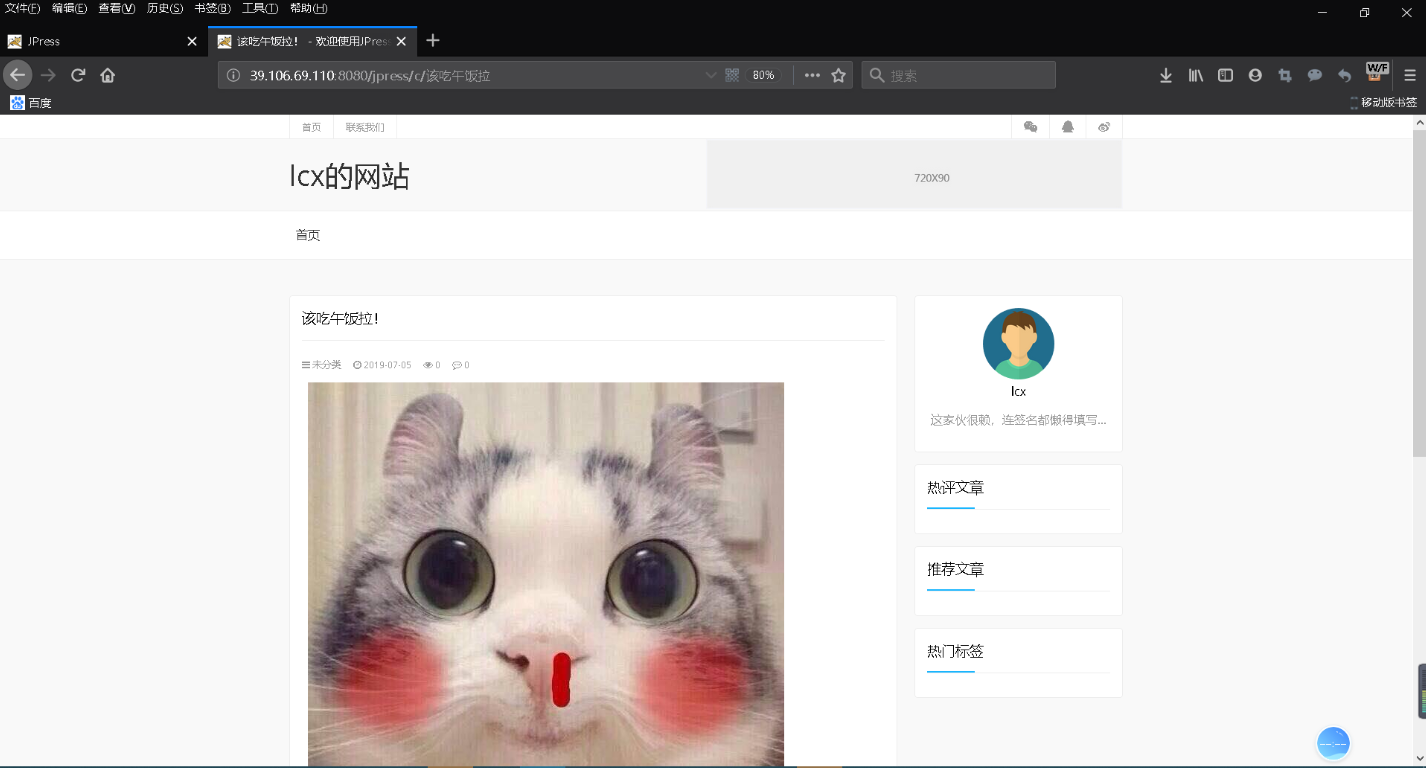Open 移动版书签 mobile bookmarks folder
This screenshot has height=768, width=1426.
click(x=1384, y=102)
